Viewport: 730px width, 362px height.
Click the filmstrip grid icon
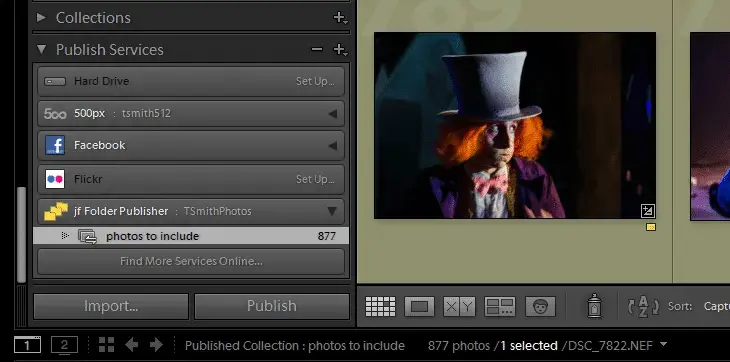pos(107,345)
